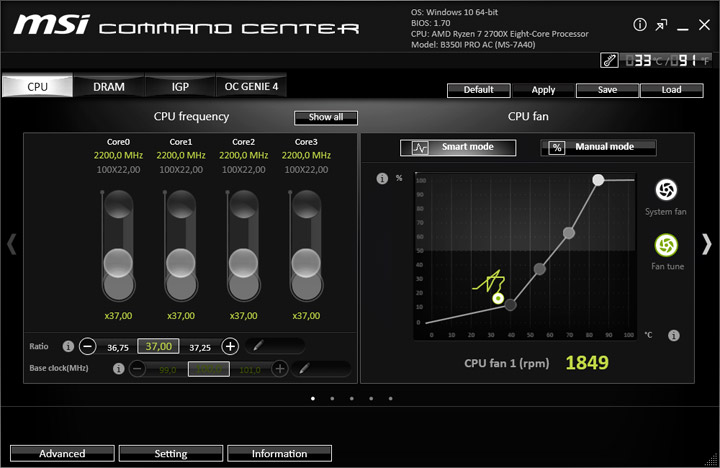Increase Base clock with plus button
Viewport: 720px width, 468px height.
coord(280,368)
